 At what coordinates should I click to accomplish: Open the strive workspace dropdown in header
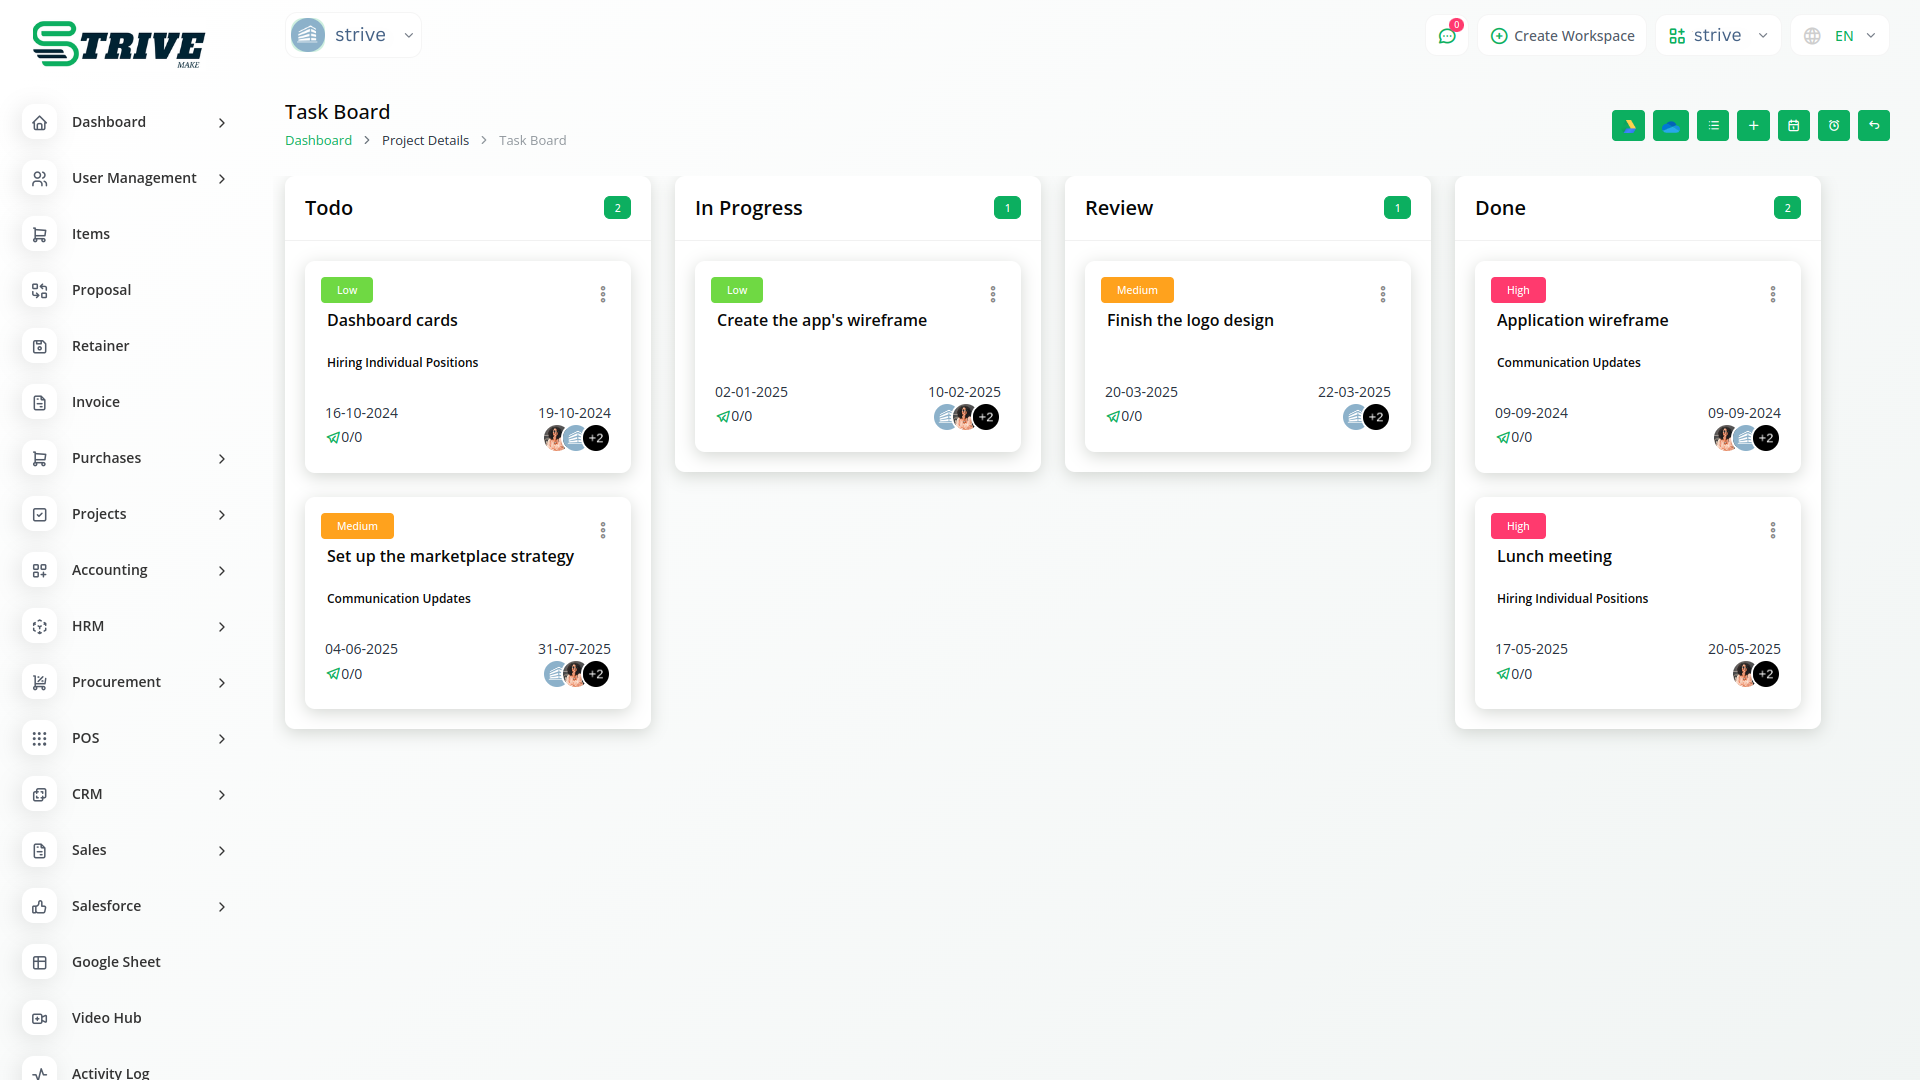(1717, 36)
